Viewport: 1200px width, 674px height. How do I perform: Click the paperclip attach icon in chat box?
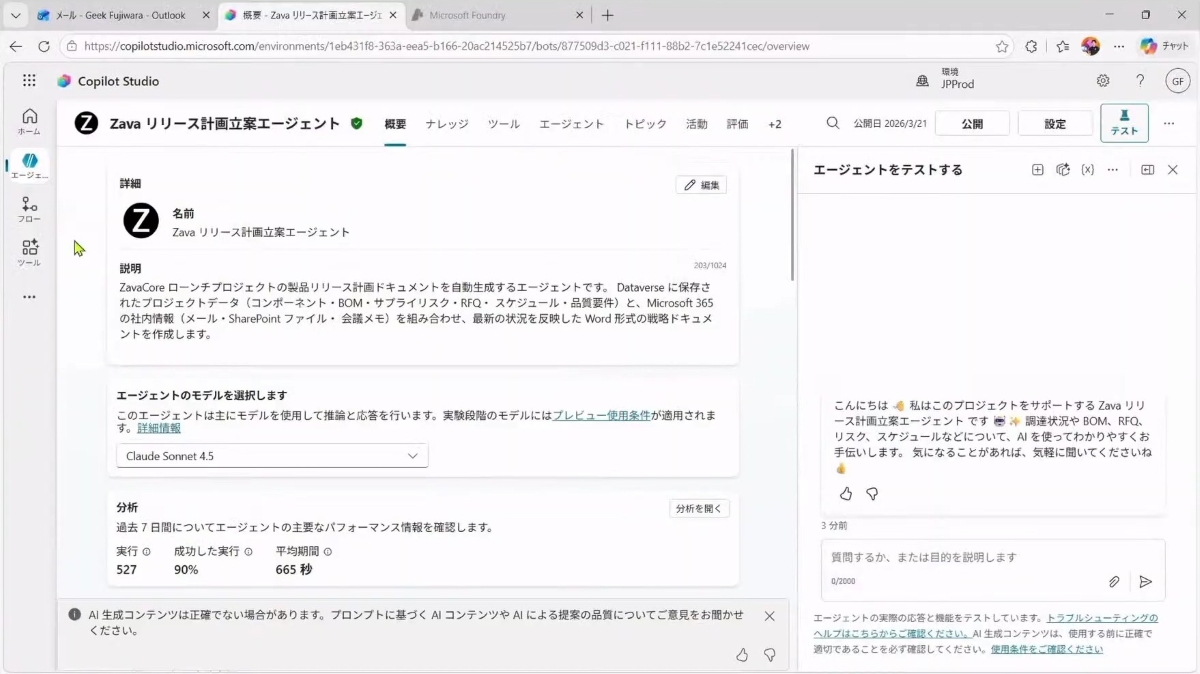[x=1114, y=581]
